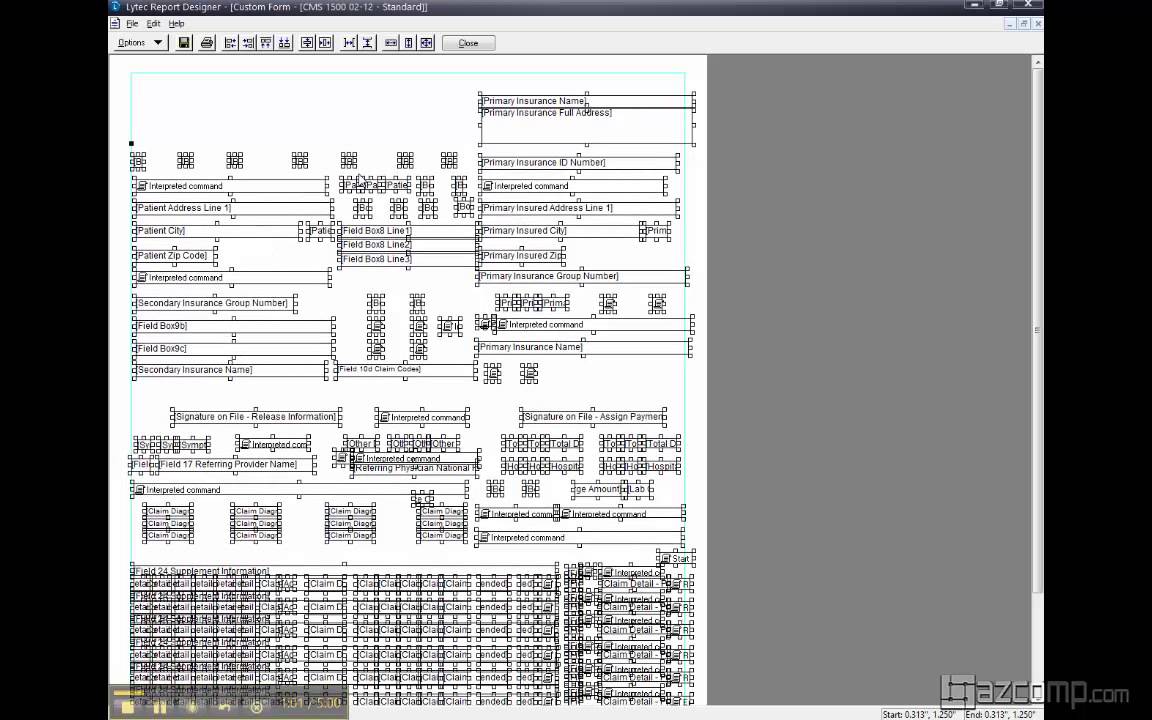This screenshot has height=720, width=1152.
Task: Select the Patient City field
Action: [217, 231]
